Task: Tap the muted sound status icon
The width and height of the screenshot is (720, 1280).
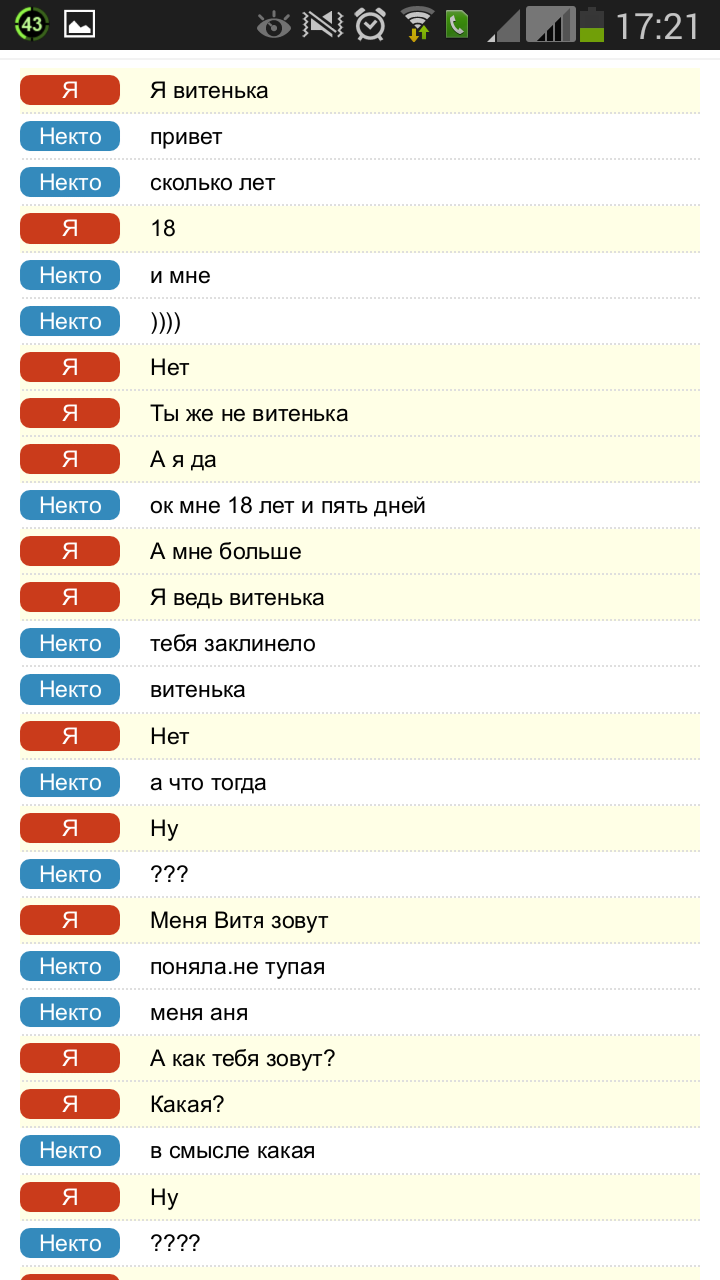Action: (x=322, y=25)
